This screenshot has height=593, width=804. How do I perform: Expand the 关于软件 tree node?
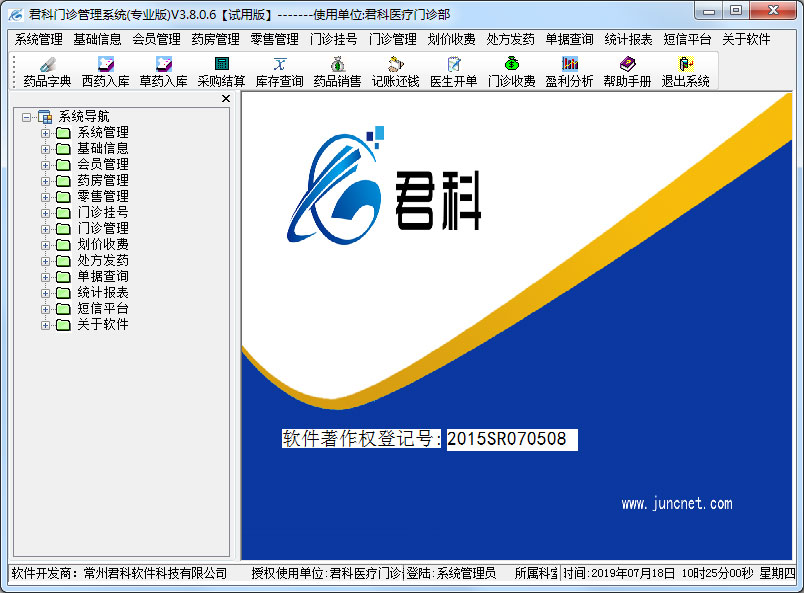pos(45,325)
